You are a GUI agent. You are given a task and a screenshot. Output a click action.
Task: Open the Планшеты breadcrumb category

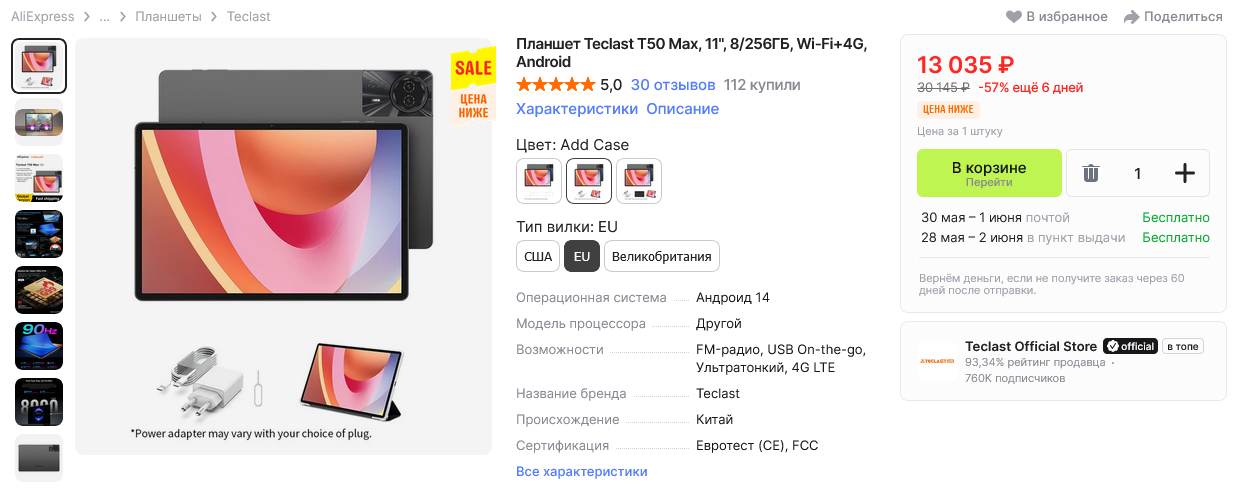coord(168,17)
